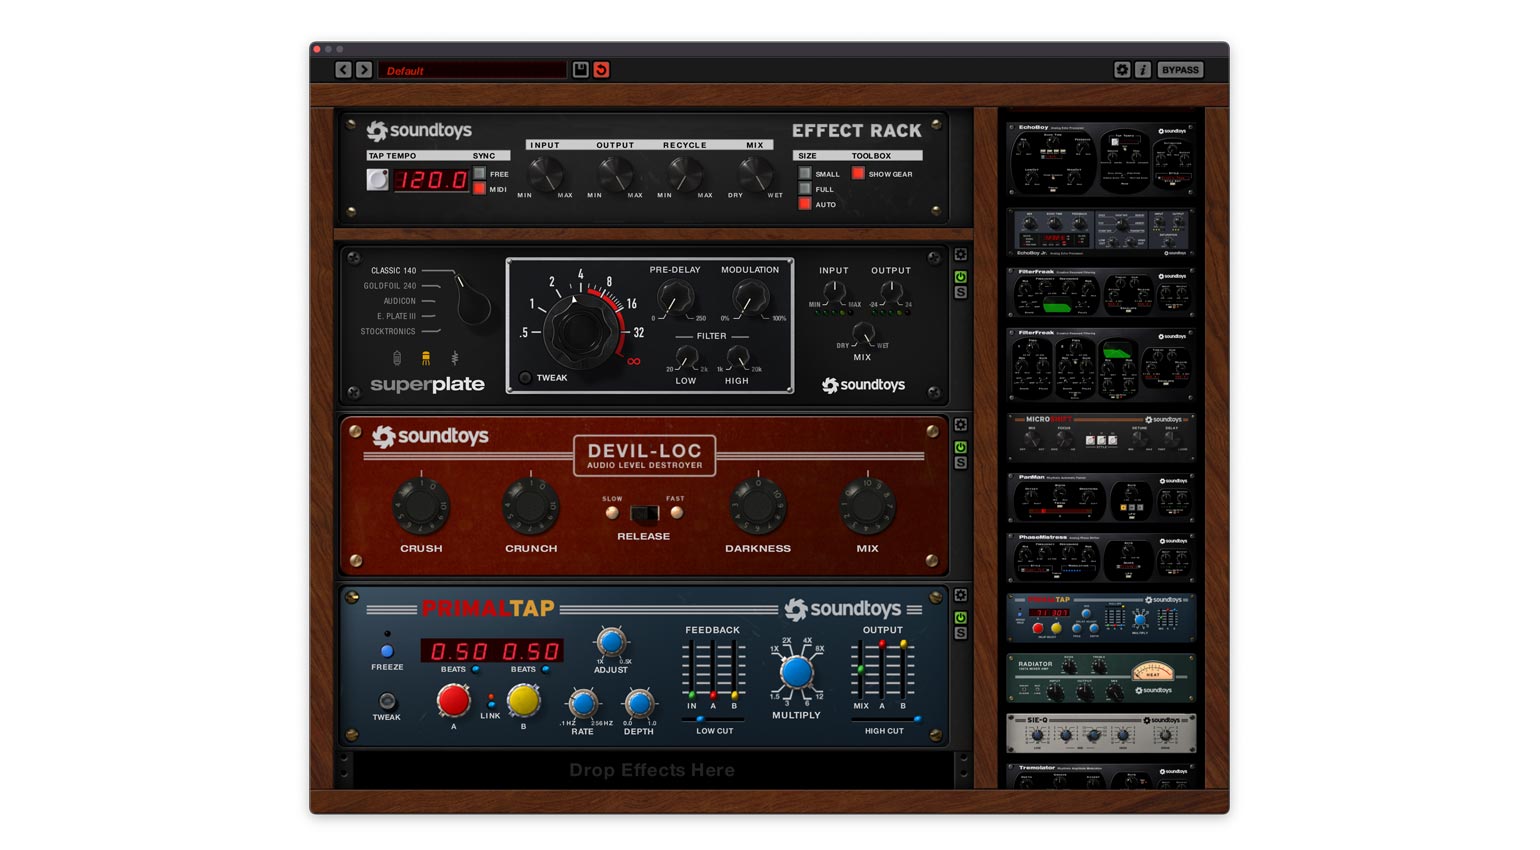The image size is (1540, 850).
Task: Click the BYPASS button
Action: 1180,70
